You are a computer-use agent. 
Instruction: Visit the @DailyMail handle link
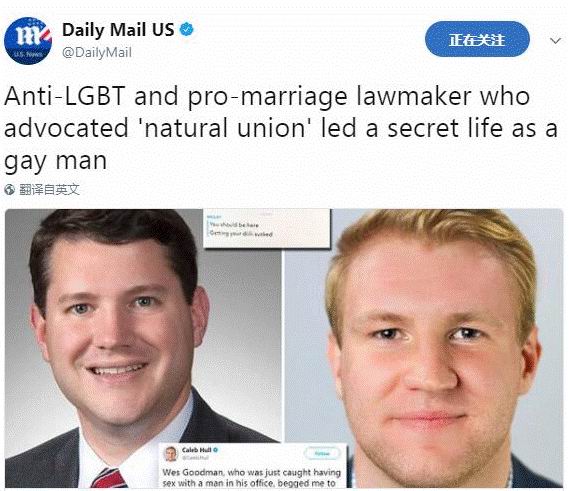(x=97, y=53)
